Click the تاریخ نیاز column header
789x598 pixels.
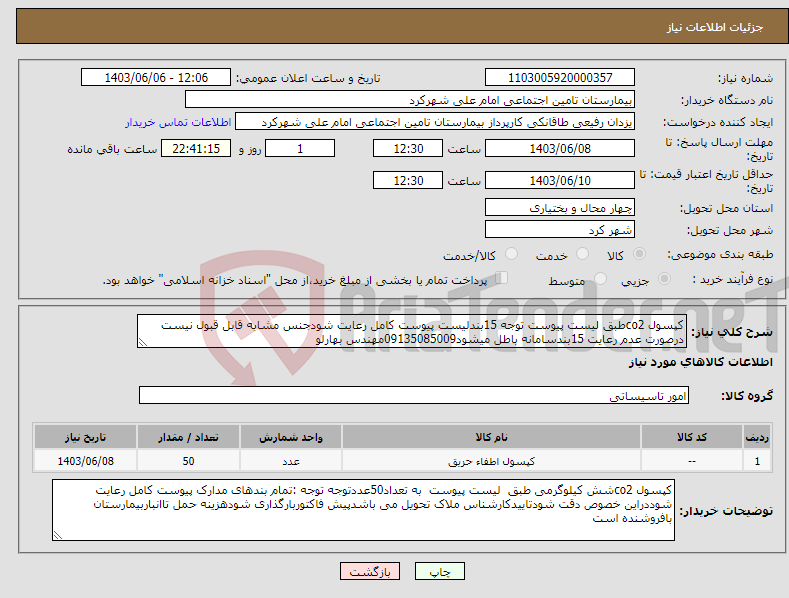(86, 437)
